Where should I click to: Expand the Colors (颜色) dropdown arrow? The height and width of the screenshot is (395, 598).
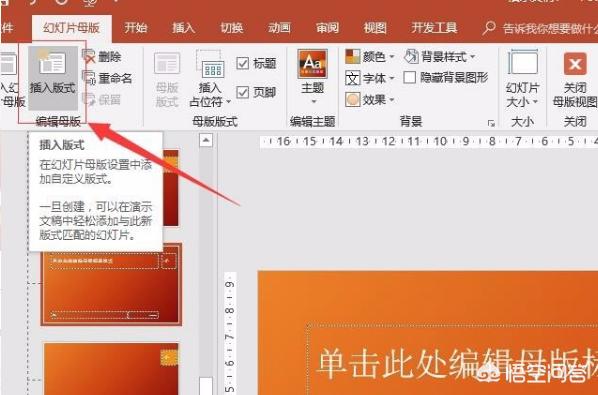pyautogui.click(x=392, y=57)
